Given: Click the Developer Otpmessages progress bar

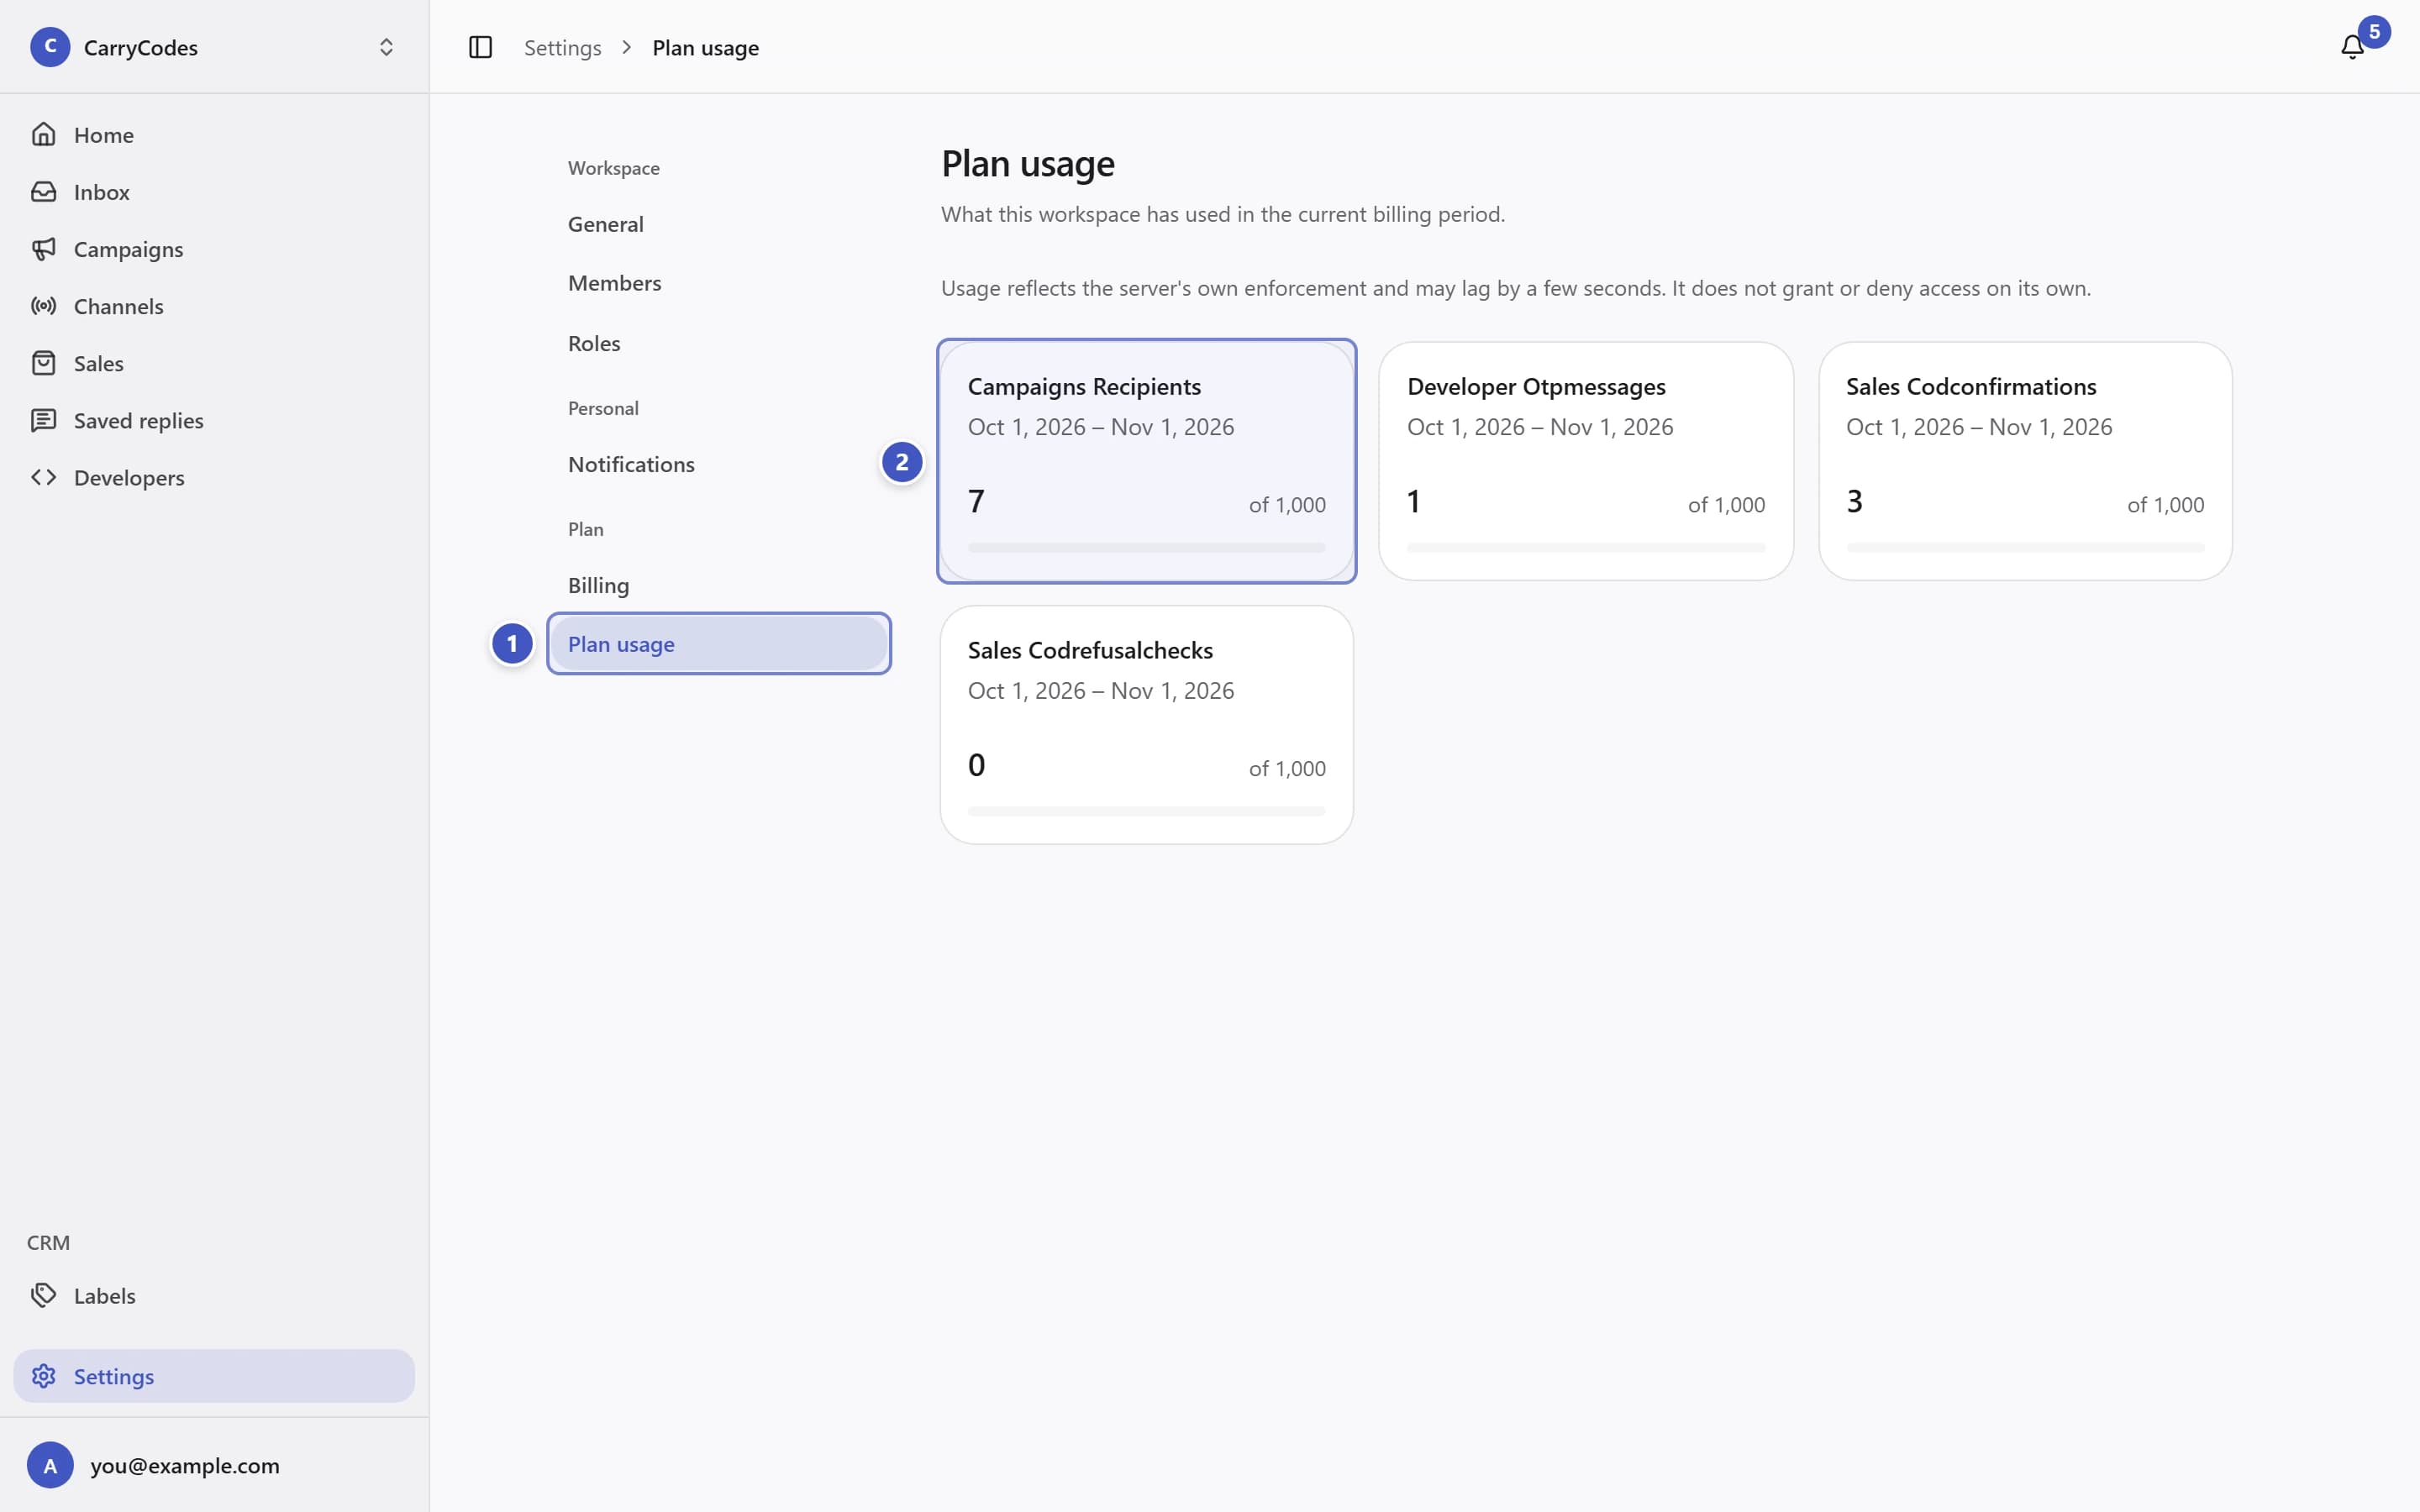Looking at the screenshot, I should point(1586,547).
